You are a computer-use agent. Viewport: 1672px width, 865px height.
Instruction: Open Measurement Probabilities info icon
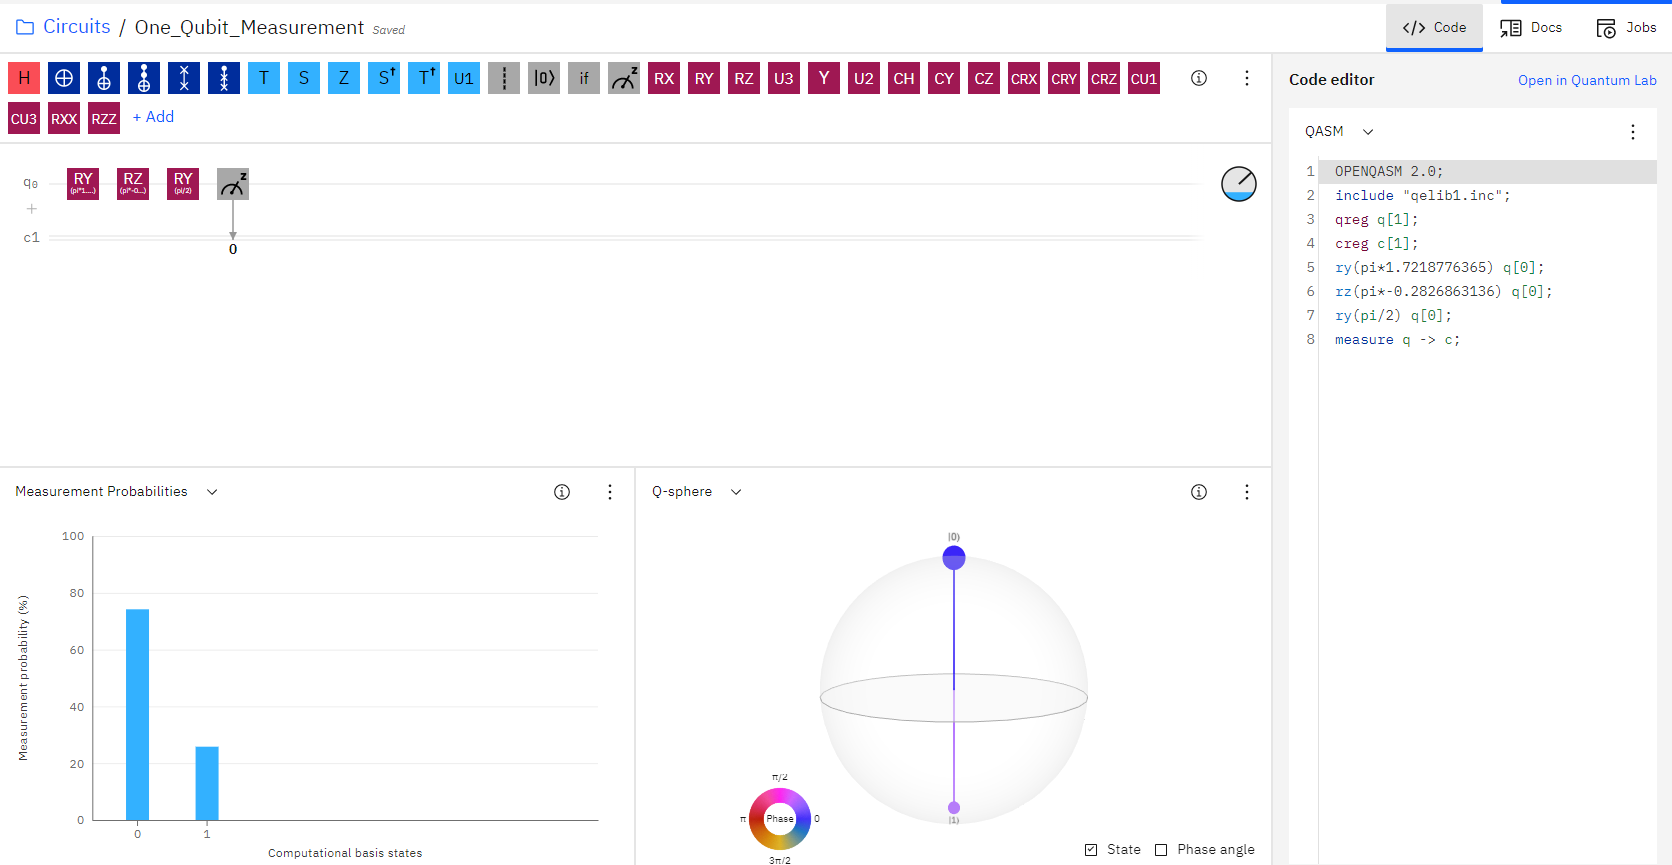(562, 492)
